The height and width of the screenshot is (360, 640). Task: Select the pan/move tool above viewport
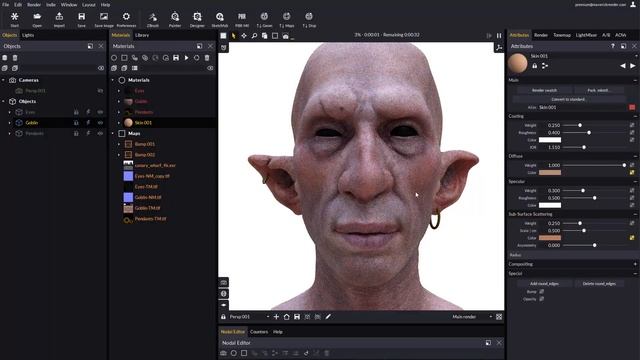point(244,36)
